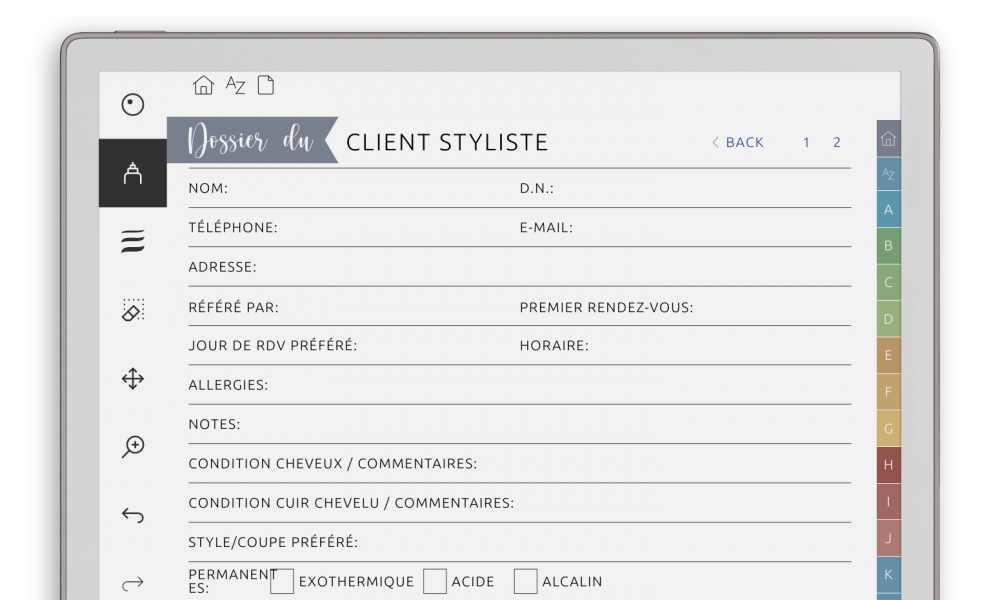Go to page 2 link
Viewport: 1000px width, 600px height.
coord(837,142)
